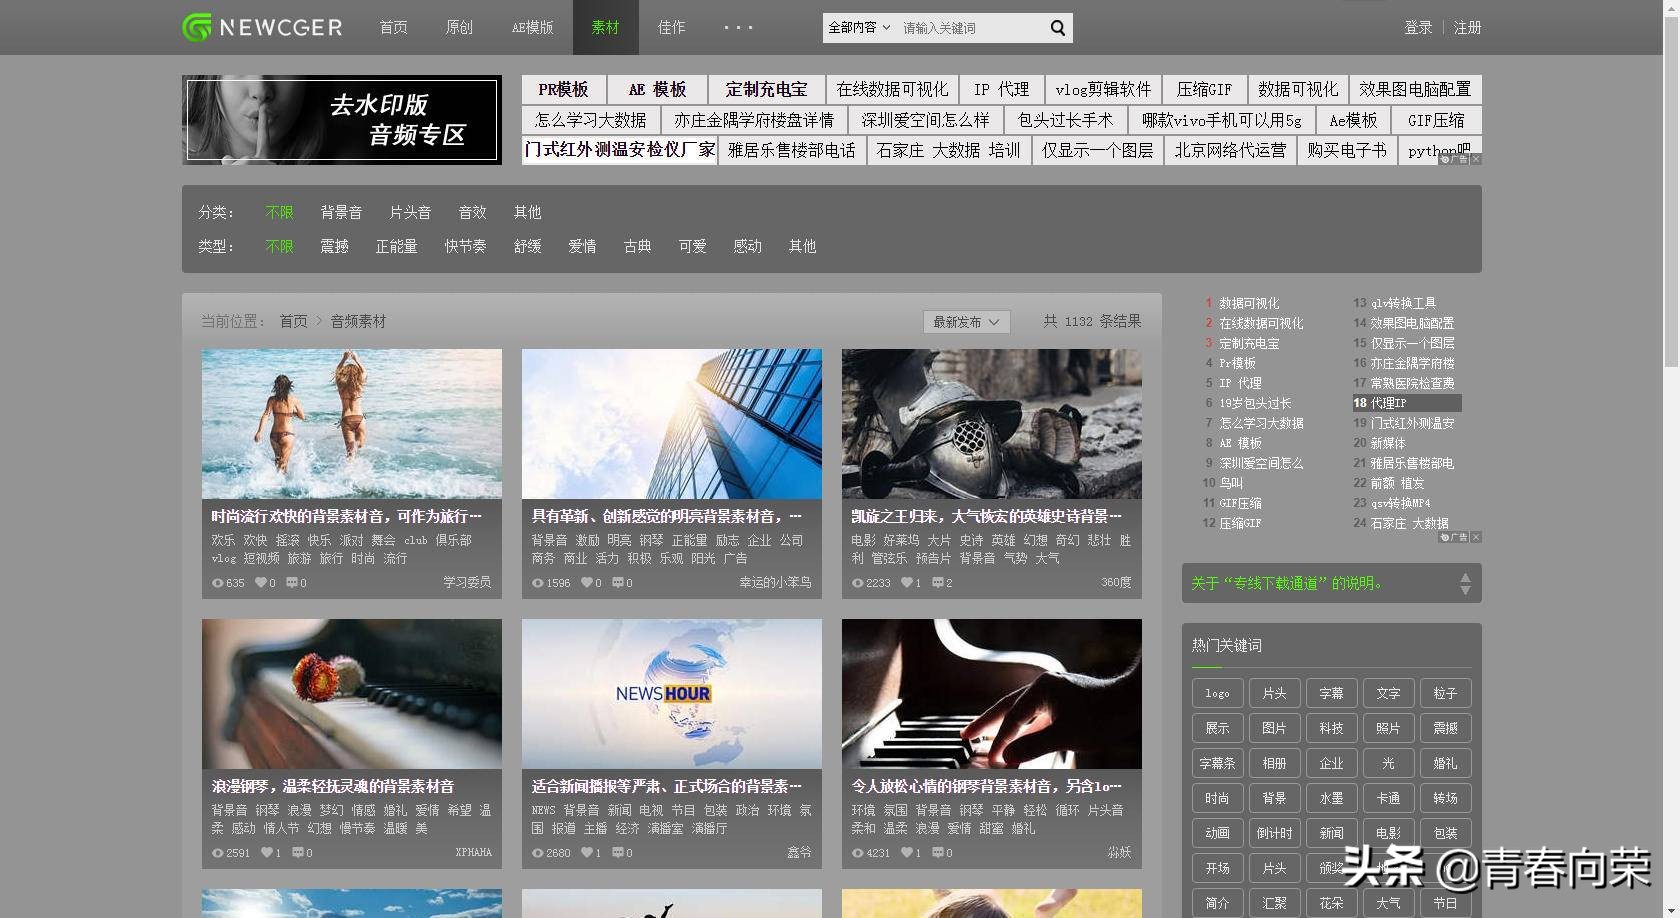The height and width of the screenshot is (918, 1680).
Task: Toggle the 古典 type filter
Action: (x=637, y=247)
